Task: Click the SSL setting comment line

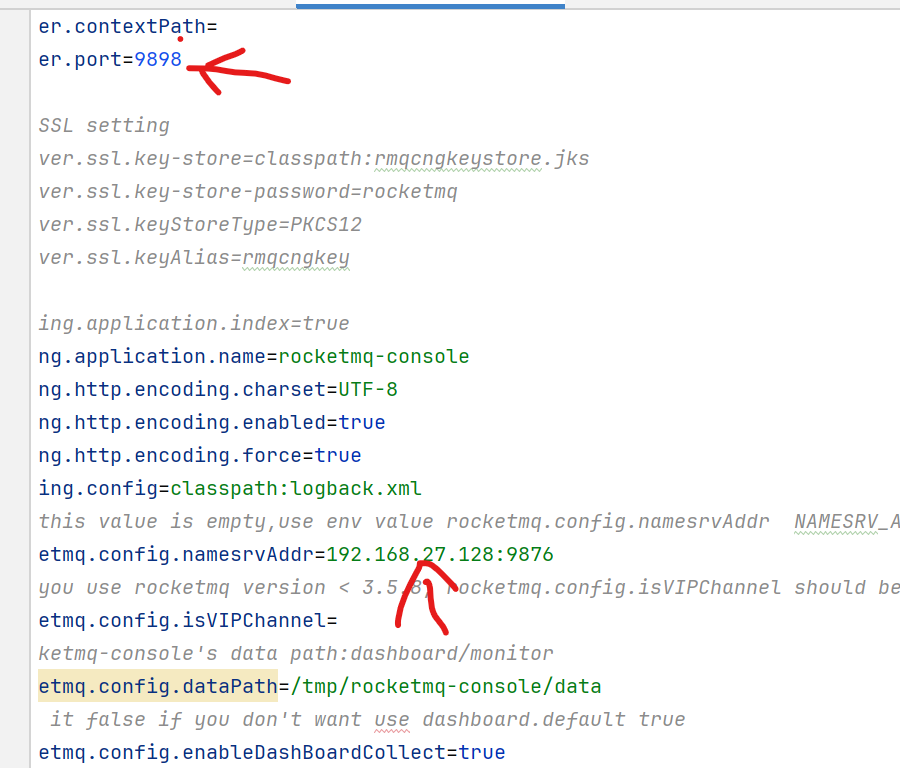Action: [104, 126]
